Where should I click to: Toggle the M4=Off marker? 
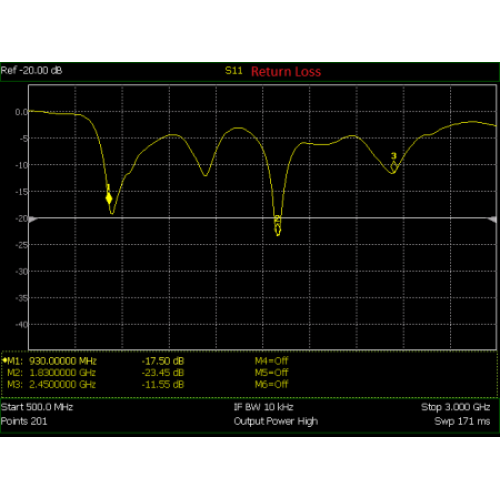pos(271,361)
